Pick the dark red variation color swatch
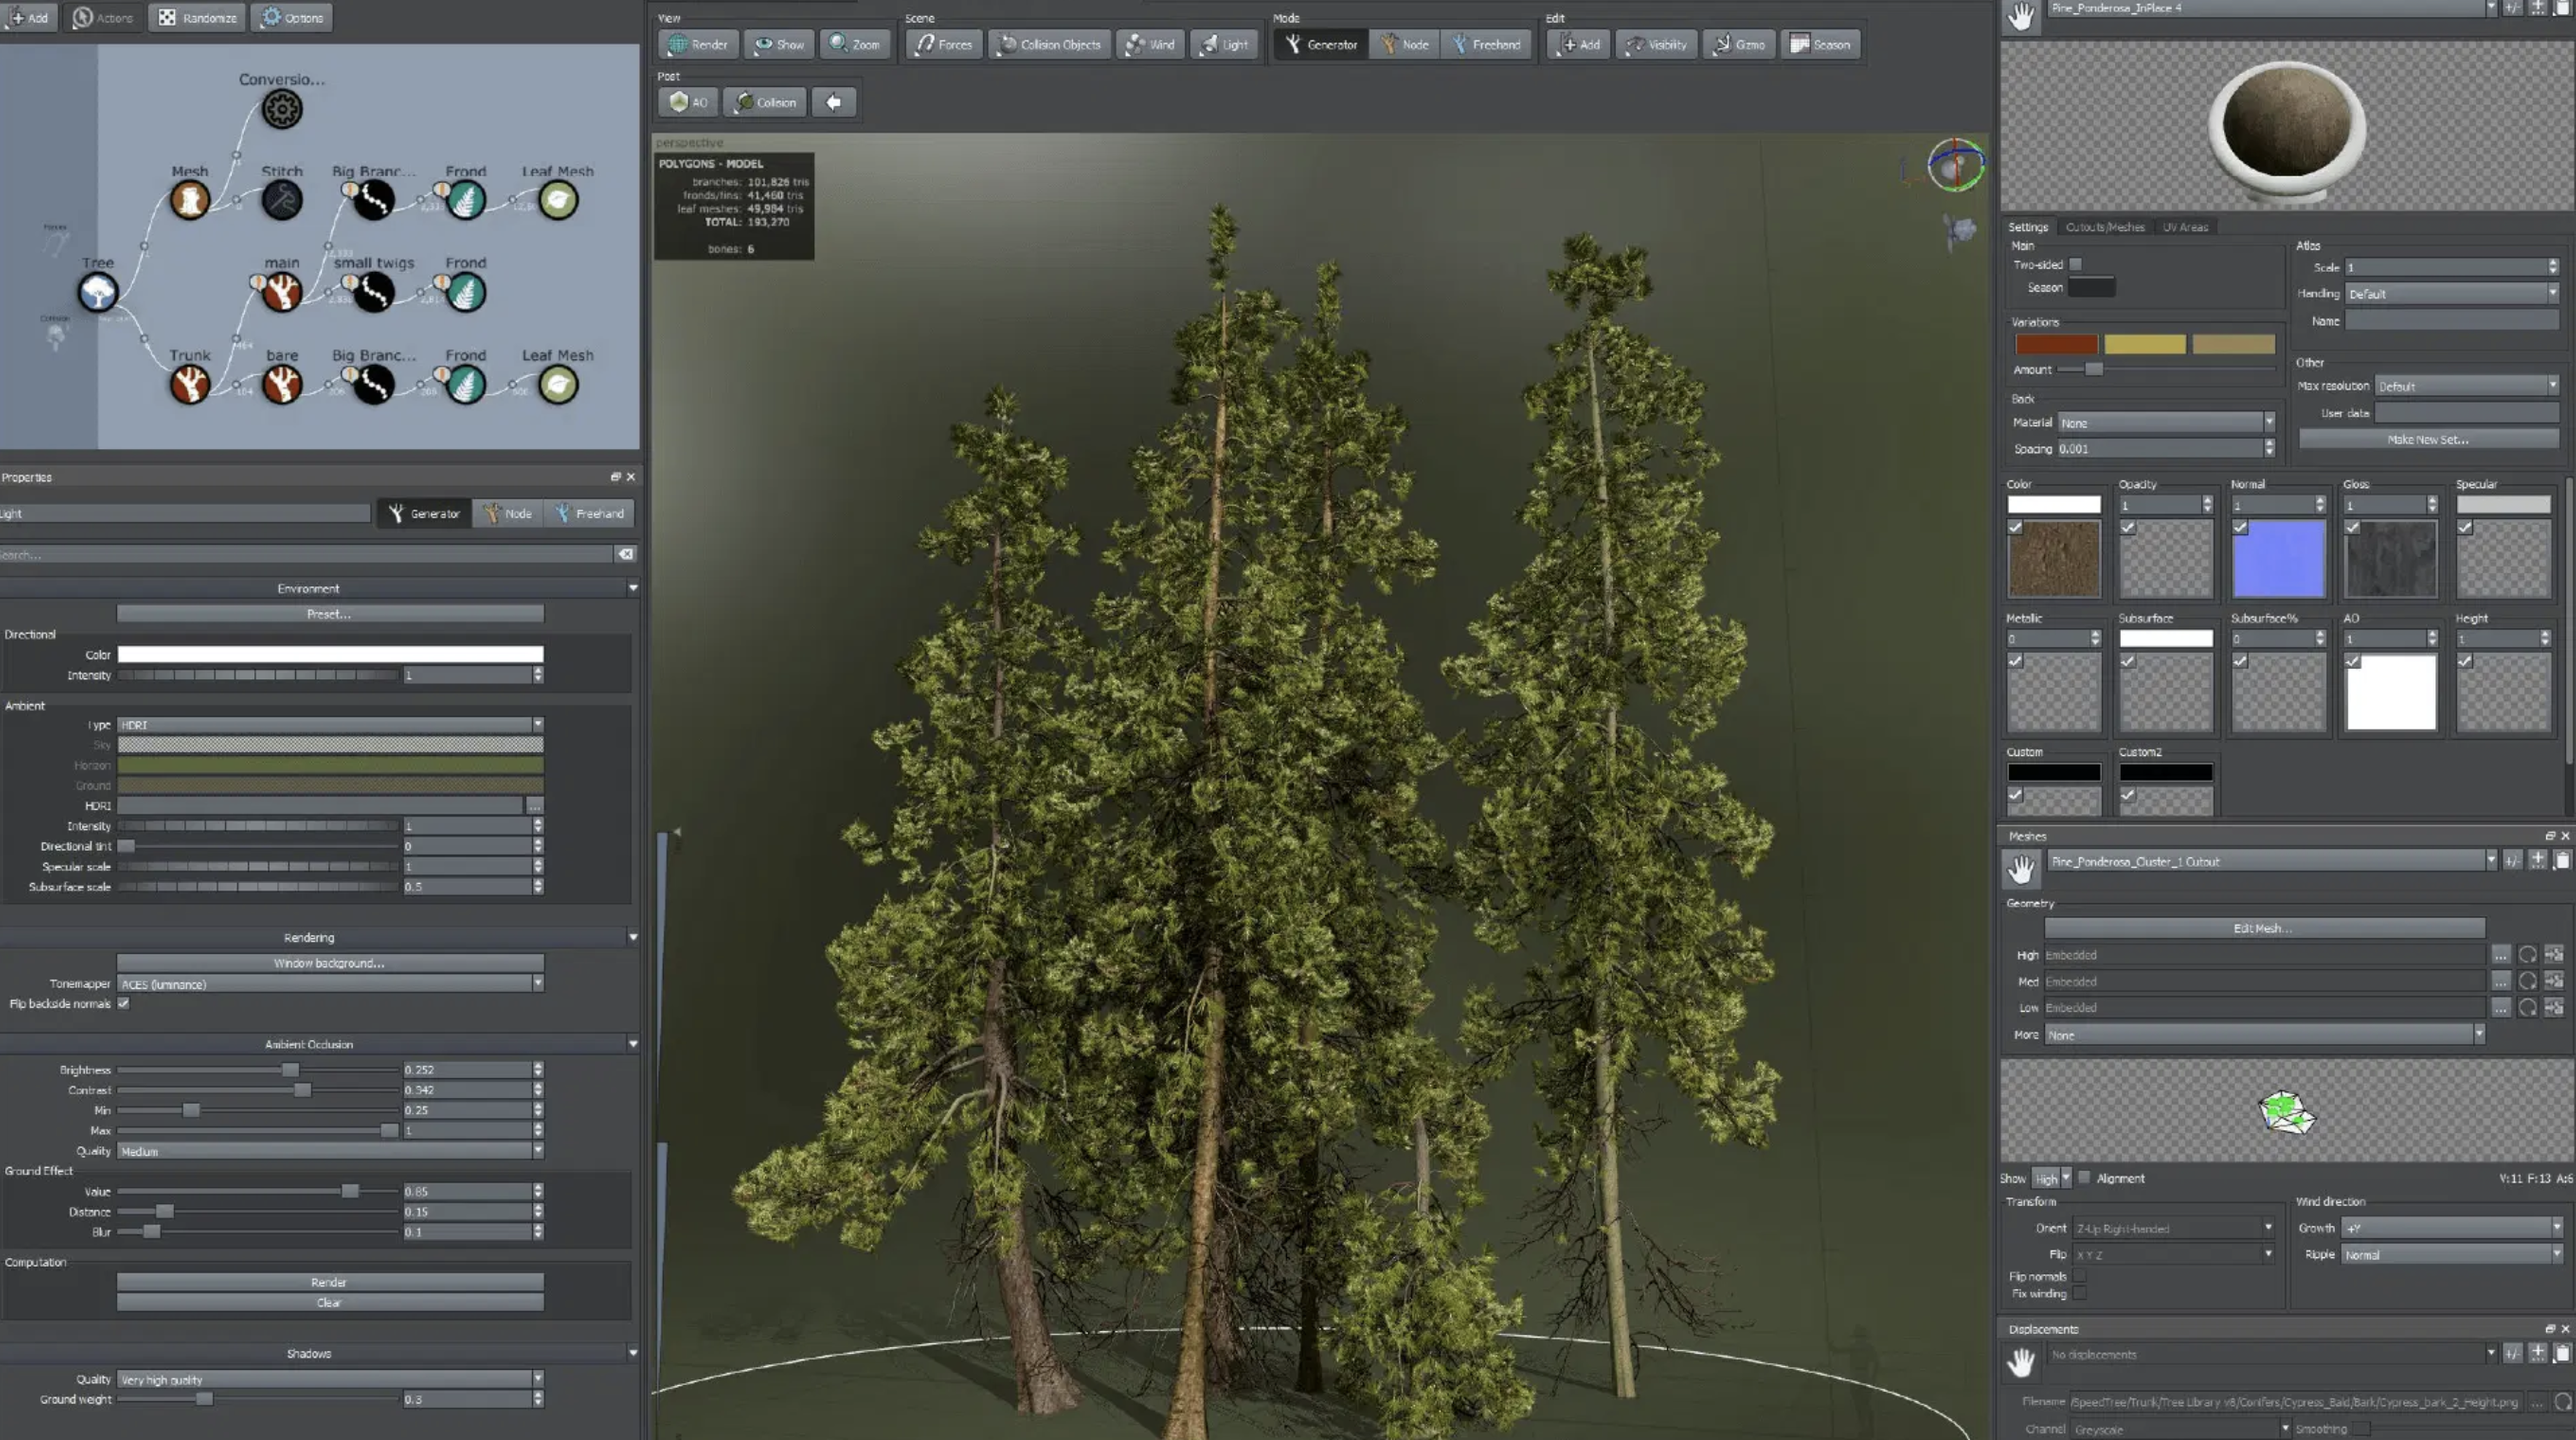 coord(2056,344)
